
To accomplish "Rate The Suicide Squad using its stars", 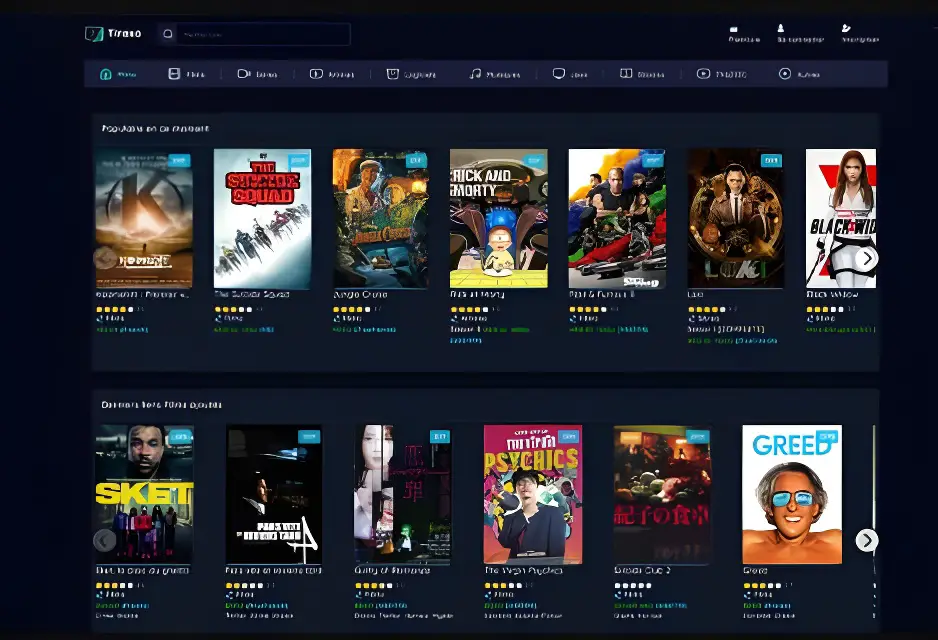I will tap(233, 309).
